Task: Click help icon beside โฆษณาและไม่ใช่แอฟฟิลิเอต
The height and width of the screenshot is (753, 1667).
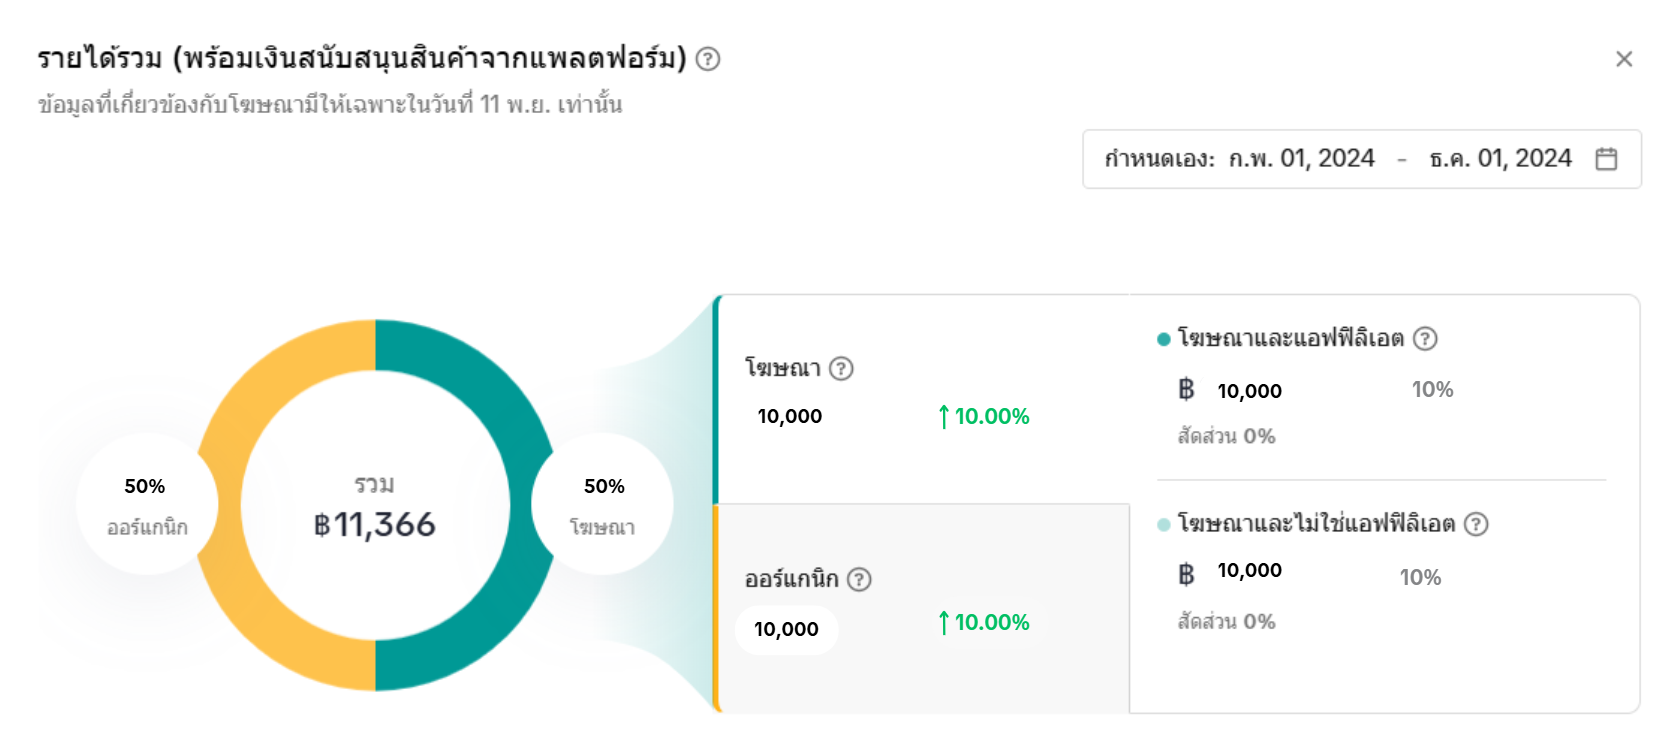Action: [1476, 524]
